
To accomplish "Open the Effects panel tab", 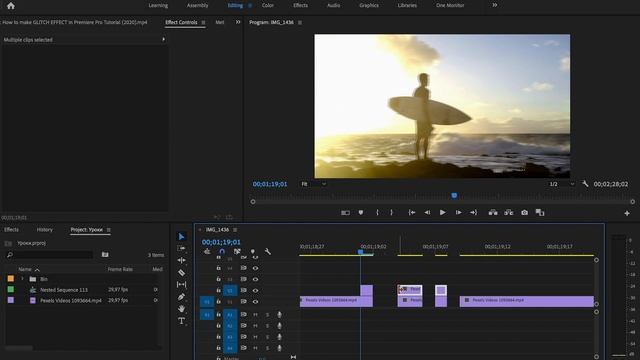I will 11,230.
